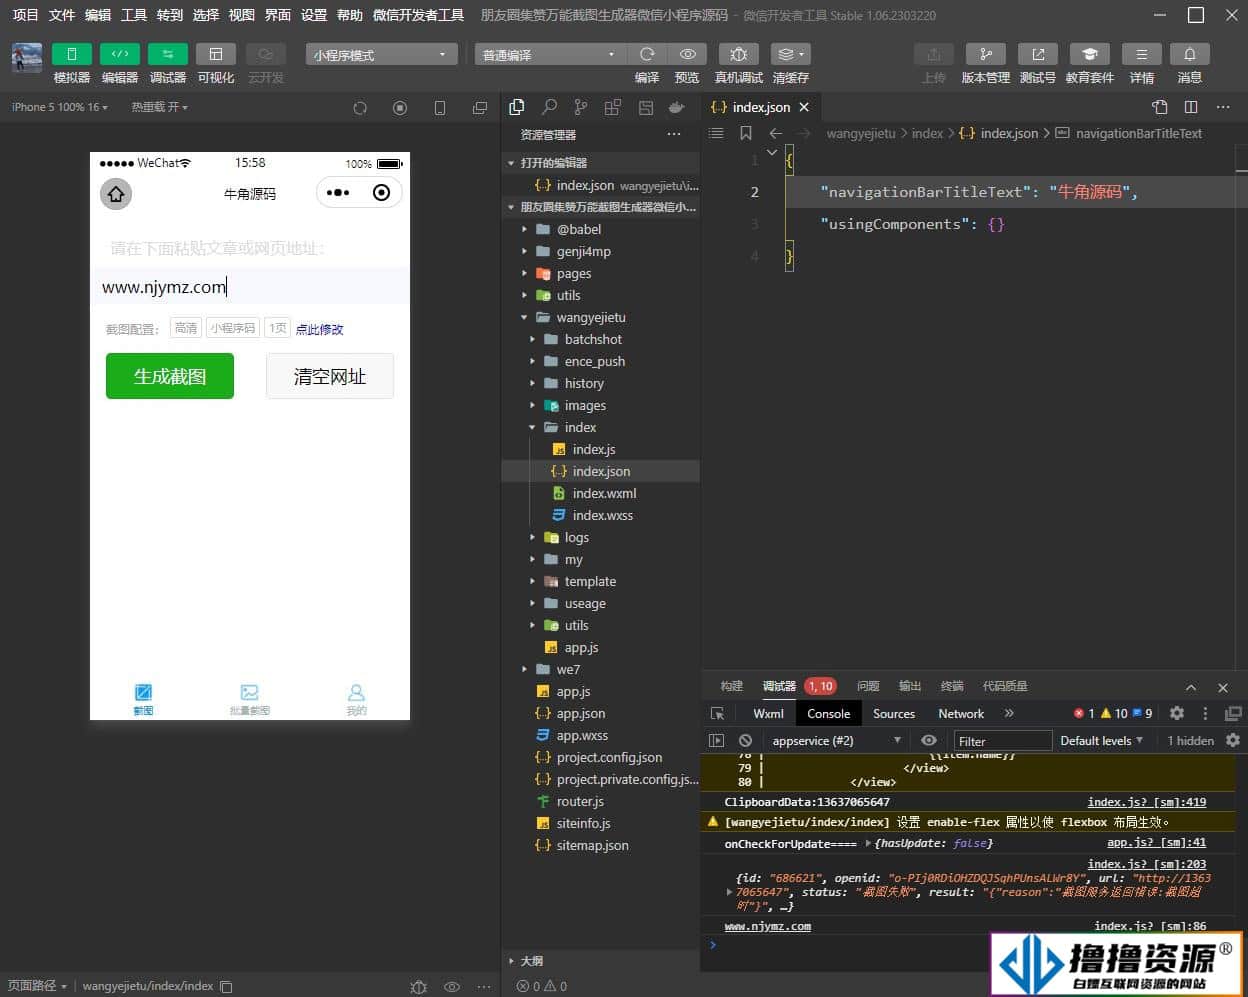Open the 设置 menu
This screenshot has height=997, width=1248.
tap(314, 15)
